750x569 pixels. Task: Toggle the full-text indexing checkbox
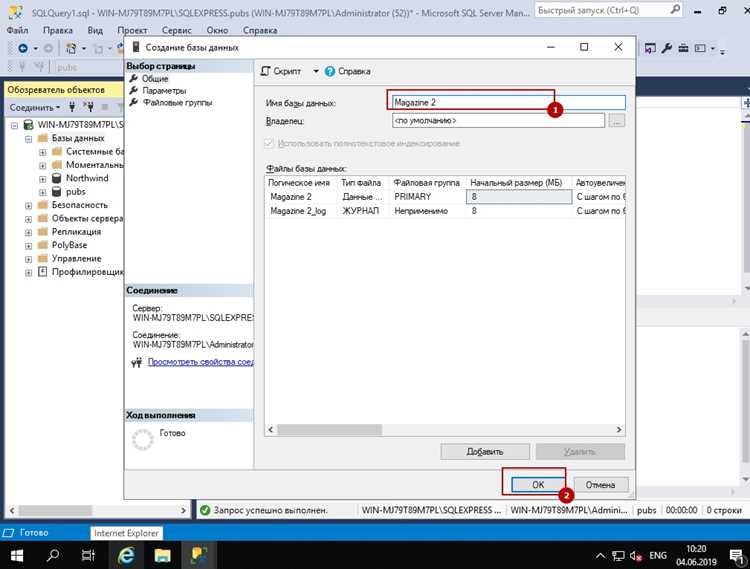point(269,143)
